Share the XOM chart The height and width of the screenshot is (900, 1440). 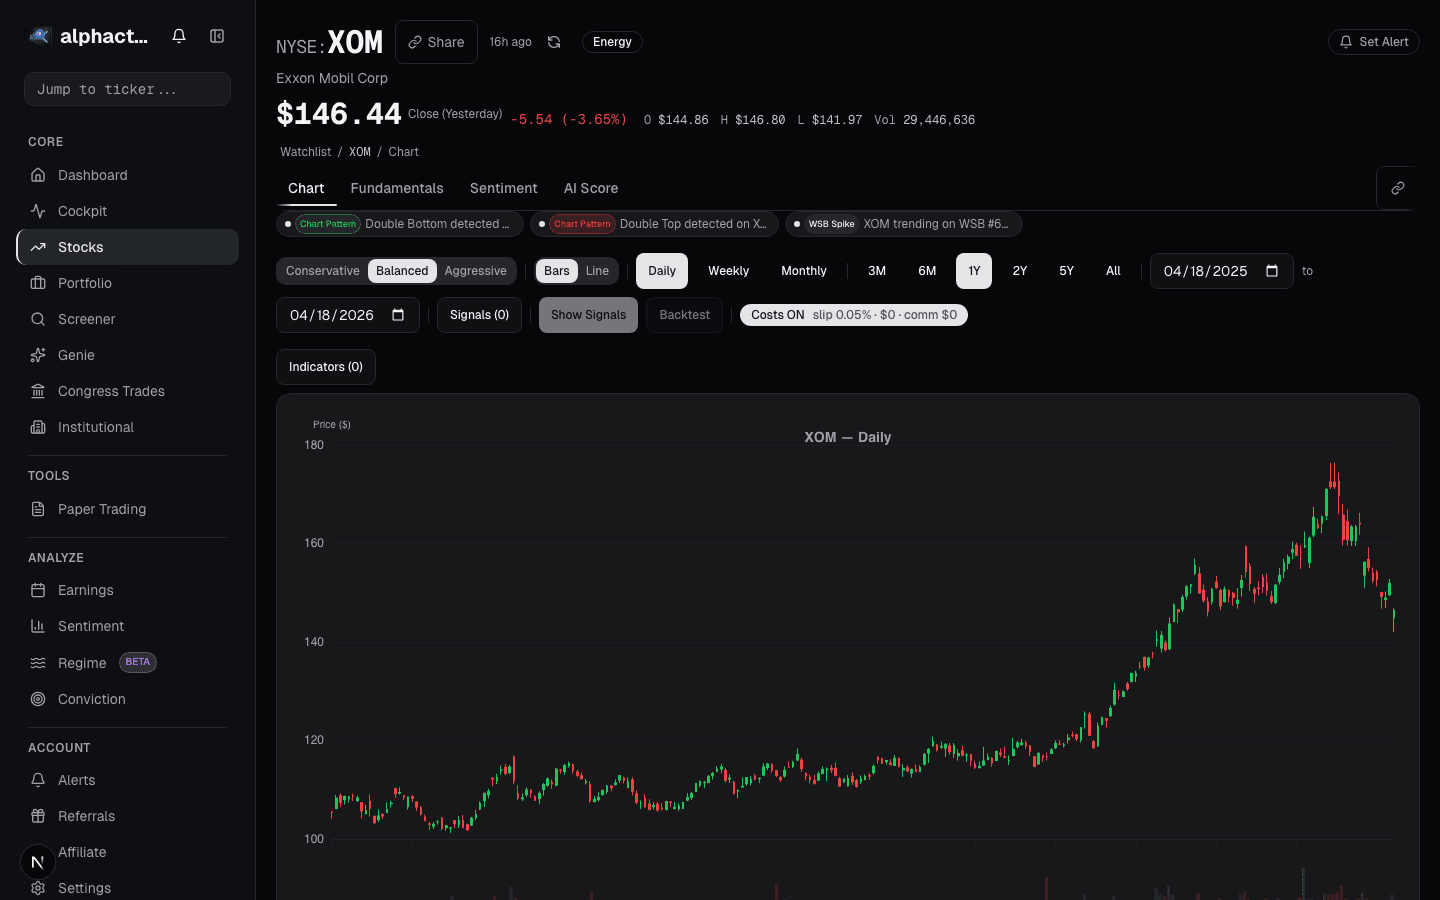[x=436, y=42]
